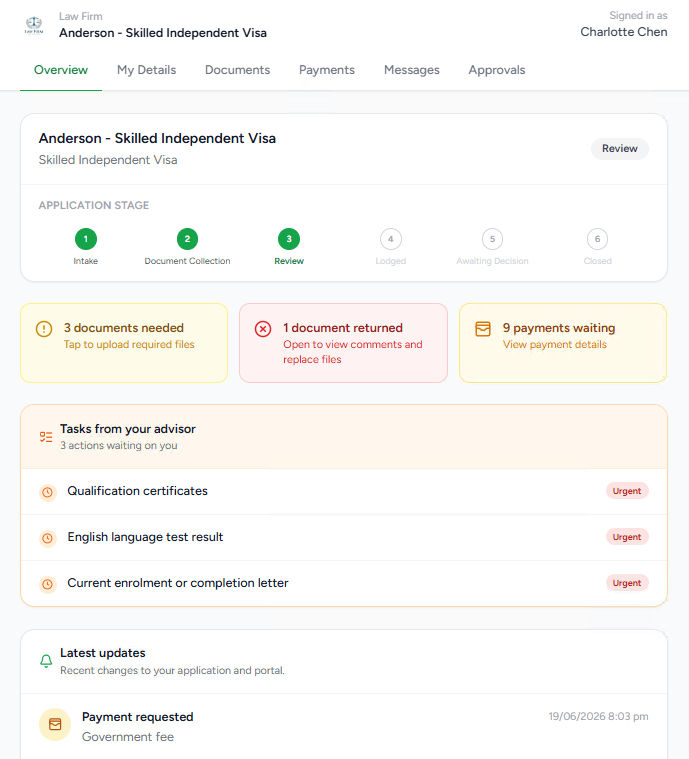Click the 'Awaiting Decision' stage label
Viewport: 689px width, 759px height.
pos(492,261)
